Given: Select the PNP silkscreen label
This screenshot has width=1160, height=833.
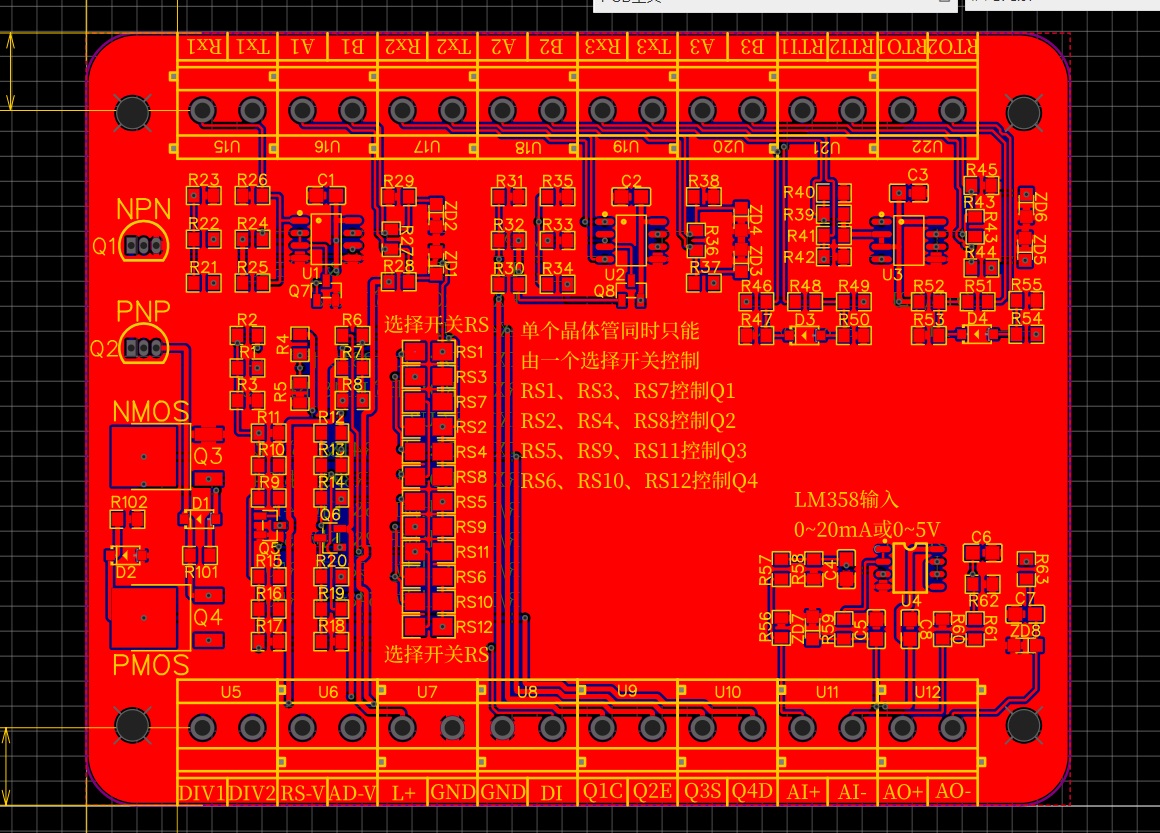Looking at the screenshot, I should tap(144, 311).
